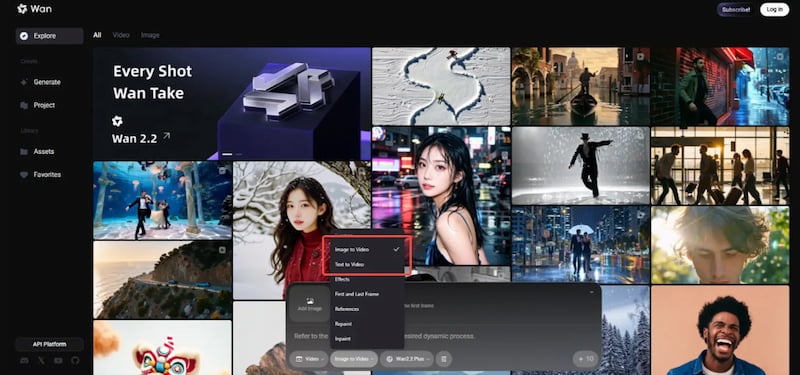Open the underwater dancing couple thumbnail
Image resolution: width=800 pixels, height=375 pixels.
click(x=162, y=200)
